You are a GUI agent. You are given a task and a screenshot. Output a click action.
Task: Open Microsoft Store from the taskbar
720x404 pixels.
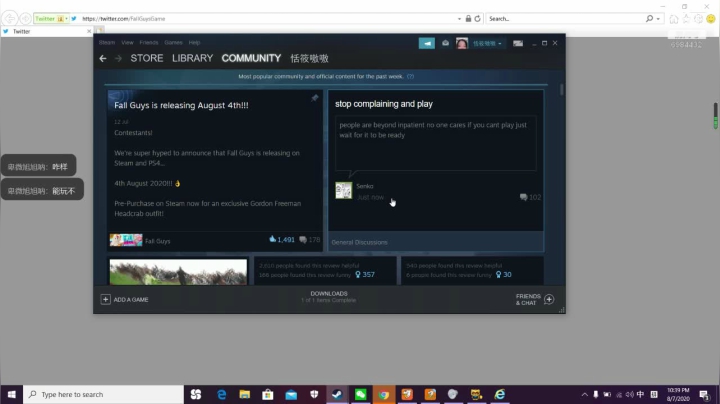point(268,394)
